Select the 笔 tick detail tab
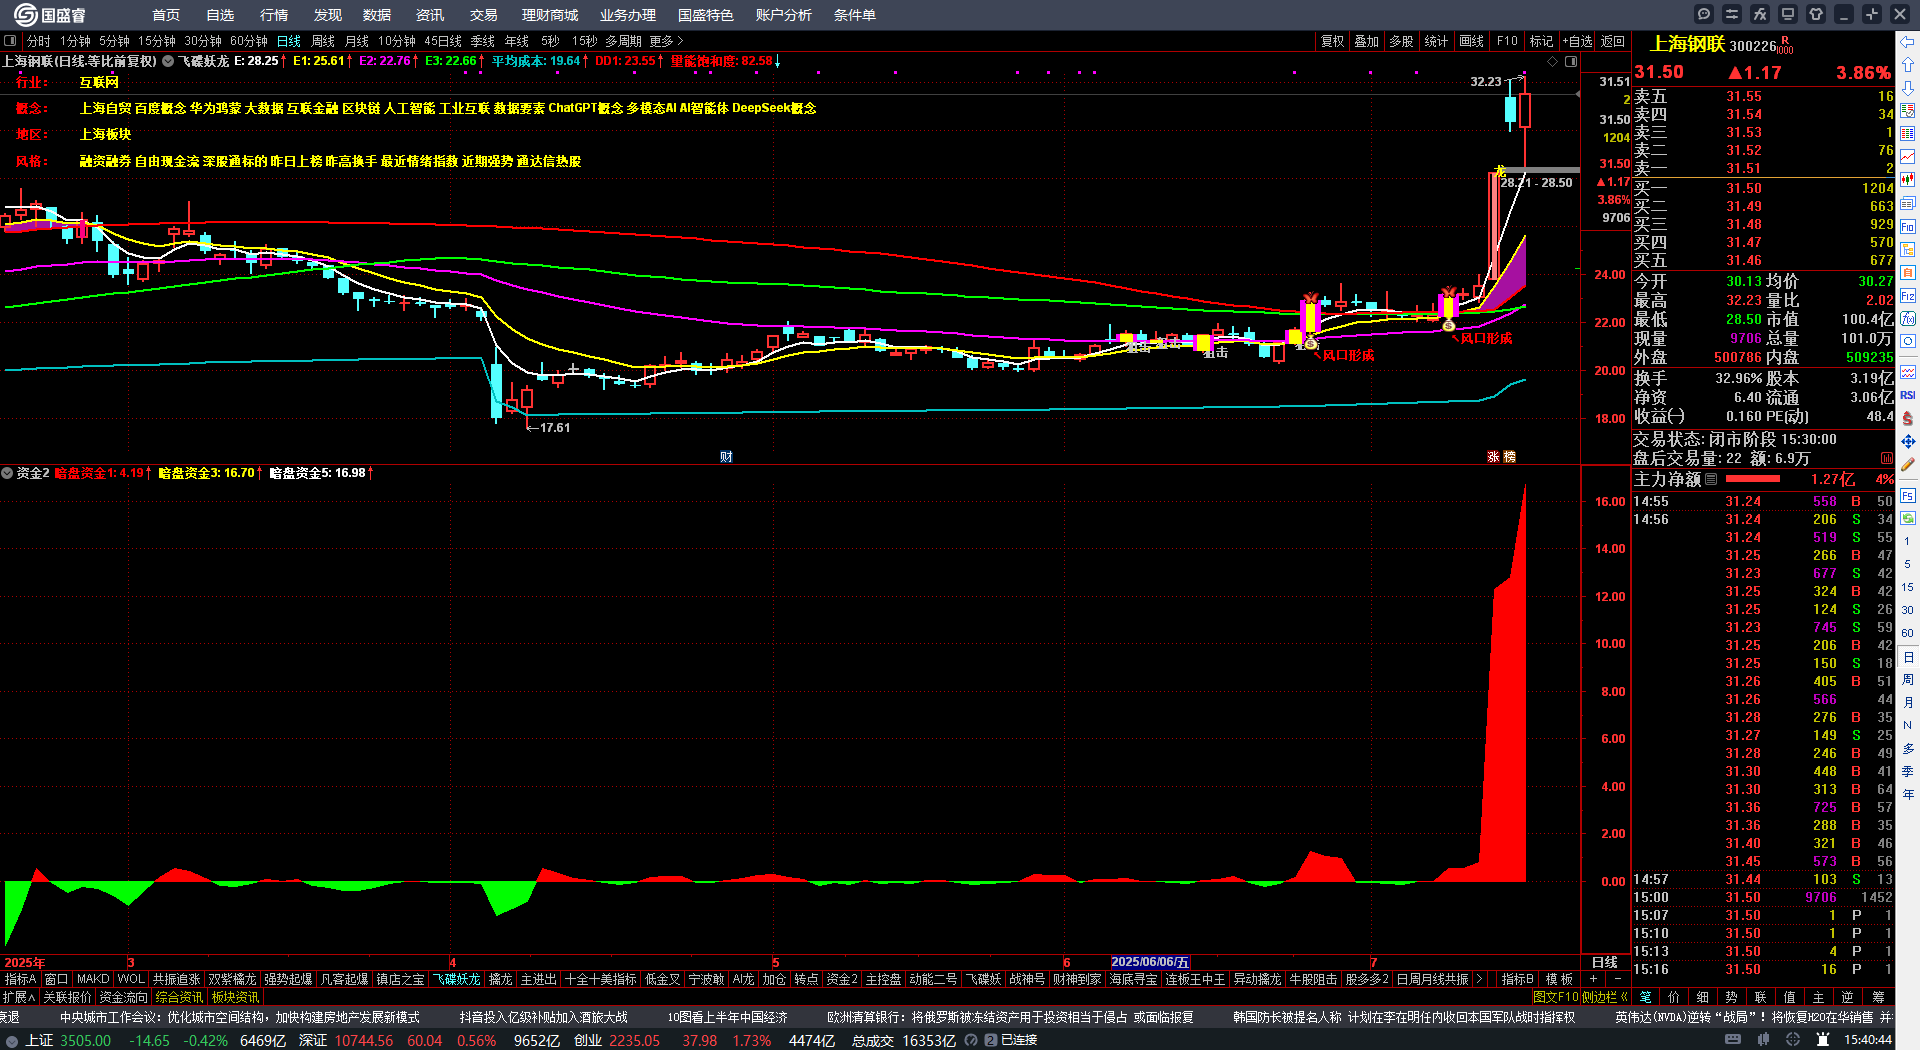Viewport: 1920px width, 1050px height. pyautogui.click(x=1645, y=997)
